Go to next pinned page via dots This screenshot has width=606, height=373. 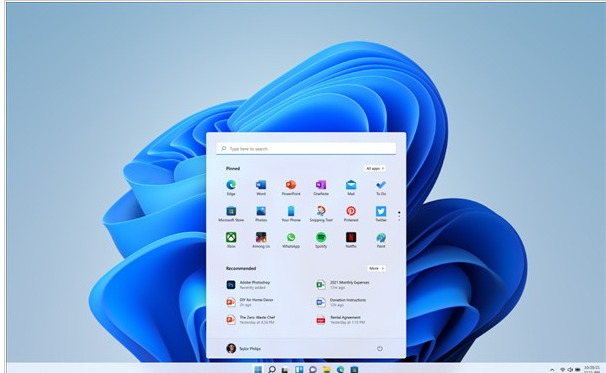399,216
